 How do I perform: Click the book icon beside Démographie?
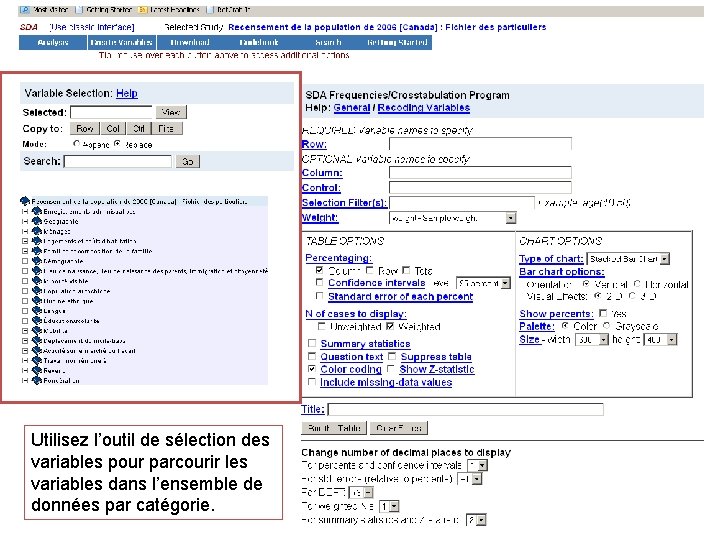coord(37,261)
